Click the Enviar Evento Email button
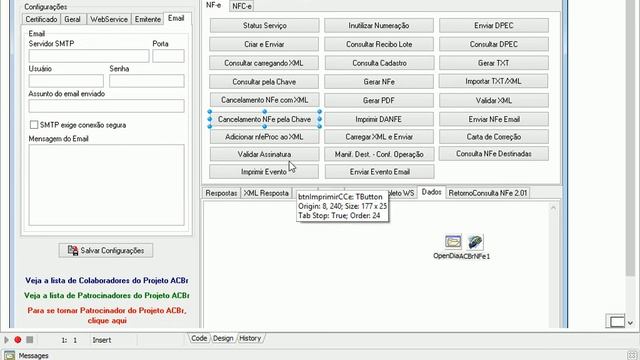Image resolution: width=640 pixels, height=360 pixels. [x=380, y=172]
